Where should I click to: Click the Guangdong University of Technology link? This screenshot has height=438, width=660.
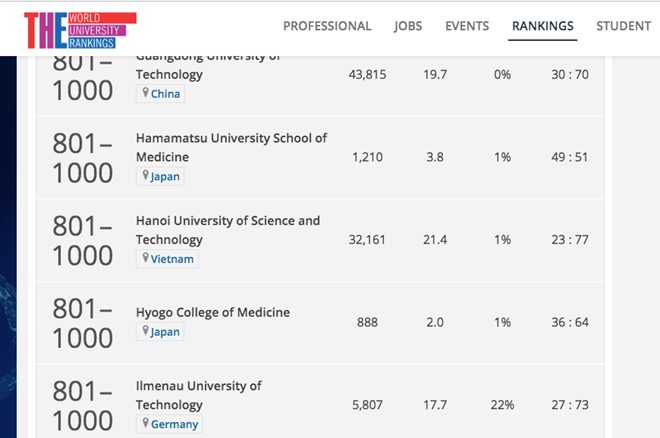[x=169, y=74]
